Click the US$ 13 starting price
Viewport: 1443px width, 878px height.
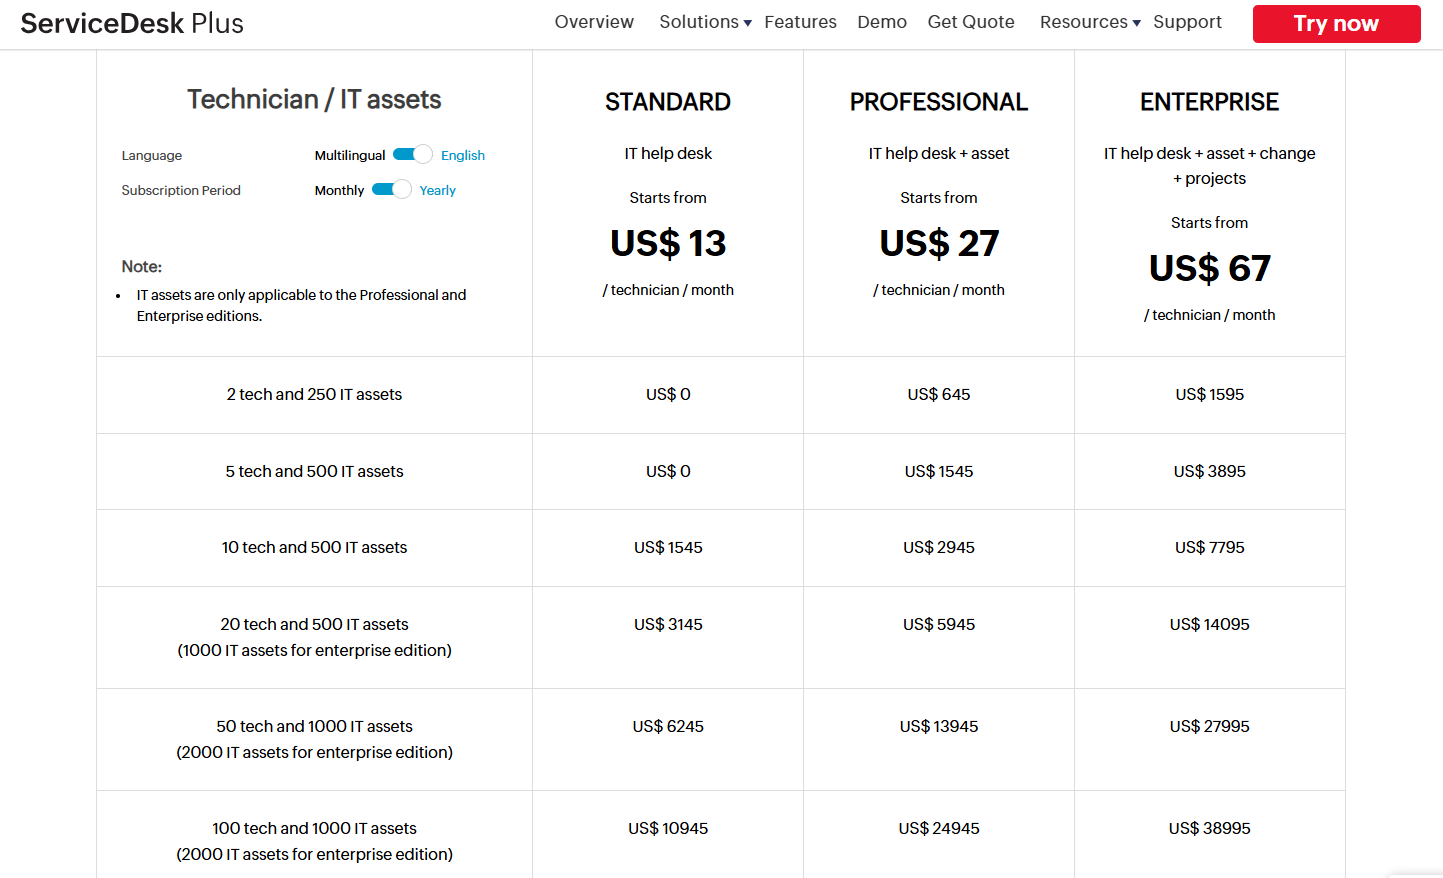click(668, 243)
